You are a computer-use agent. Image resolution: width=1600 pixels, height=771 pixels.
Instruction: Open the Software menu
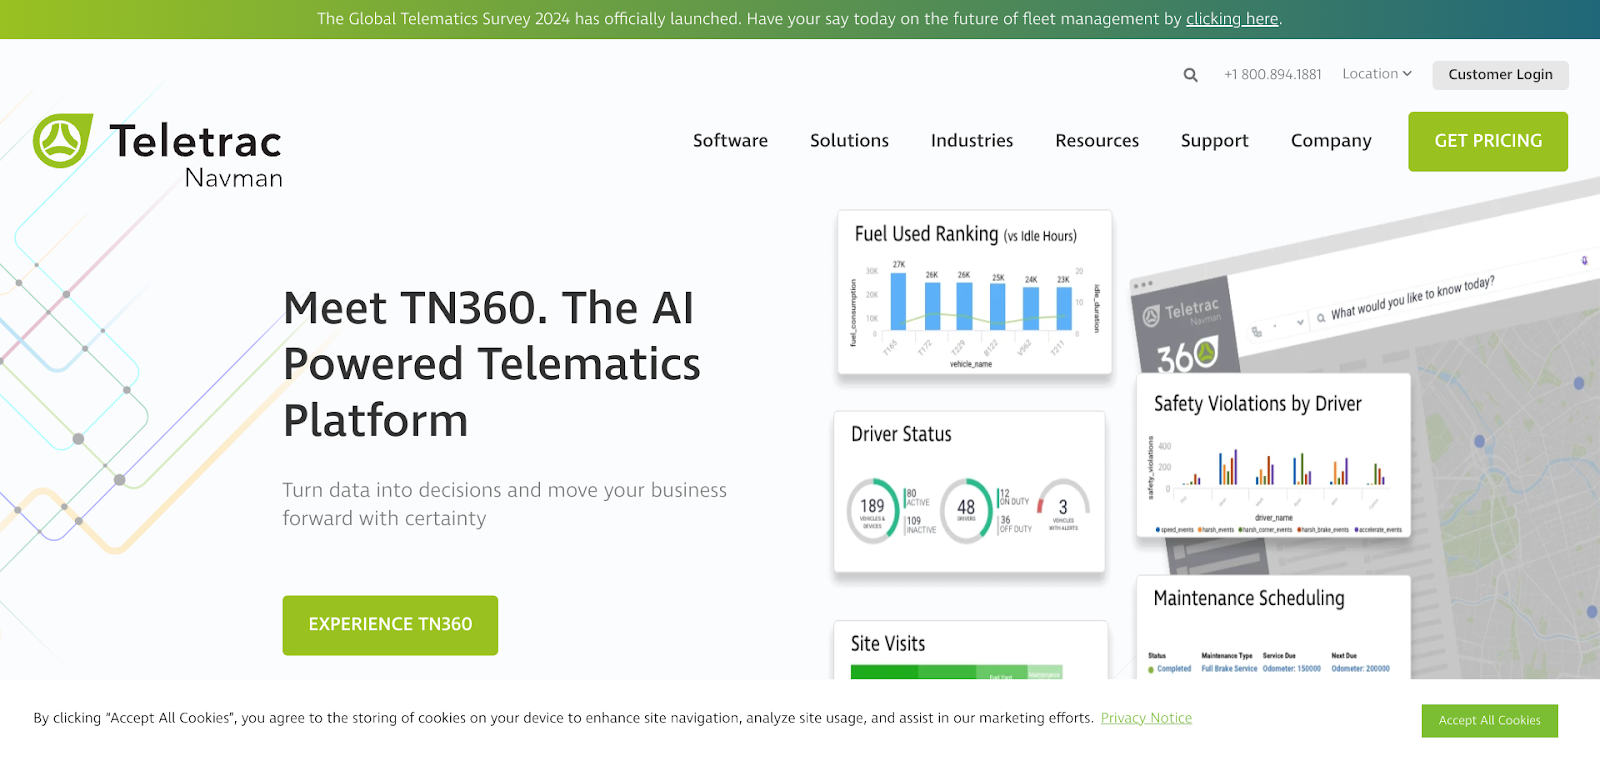tap(730, 141)
